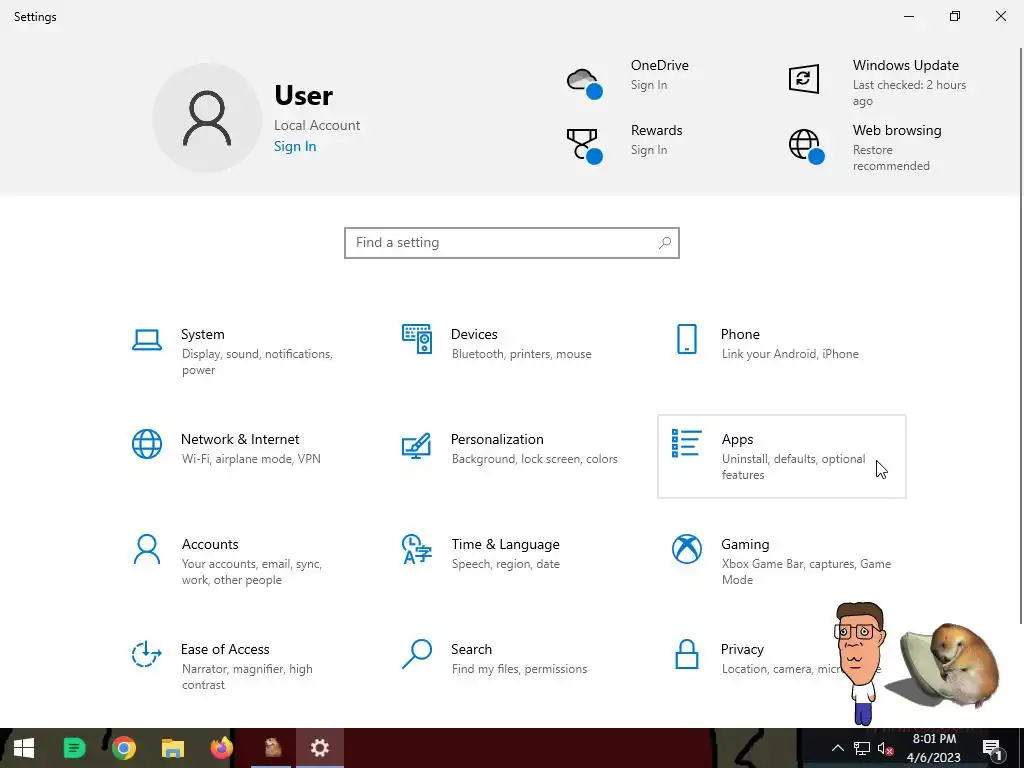Screen dimensions: 1024x768
Task: Click the user avatar picture
Action: (x=207, y=118)
